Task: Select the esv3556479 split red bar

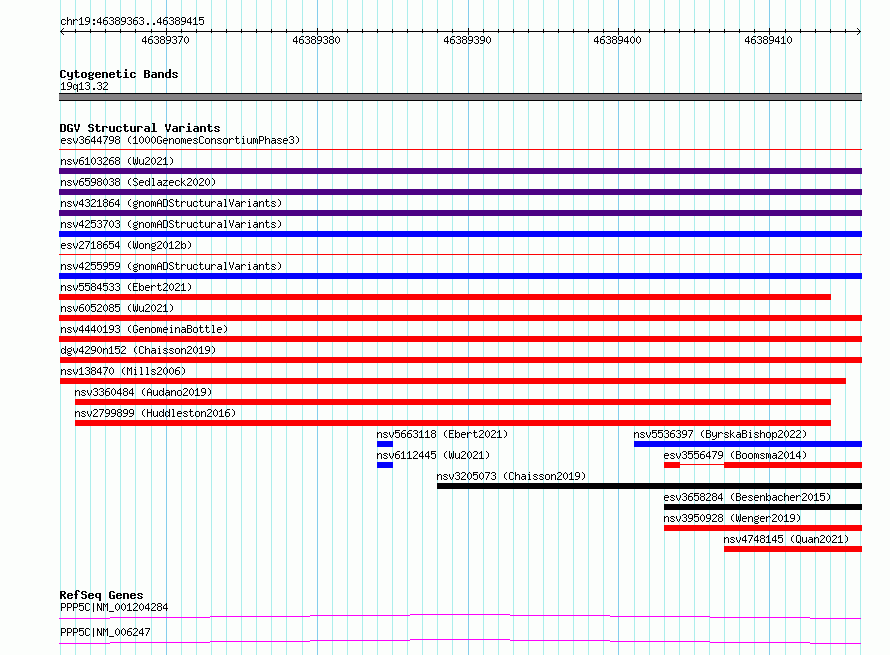Action: click(x=763, y=465)
